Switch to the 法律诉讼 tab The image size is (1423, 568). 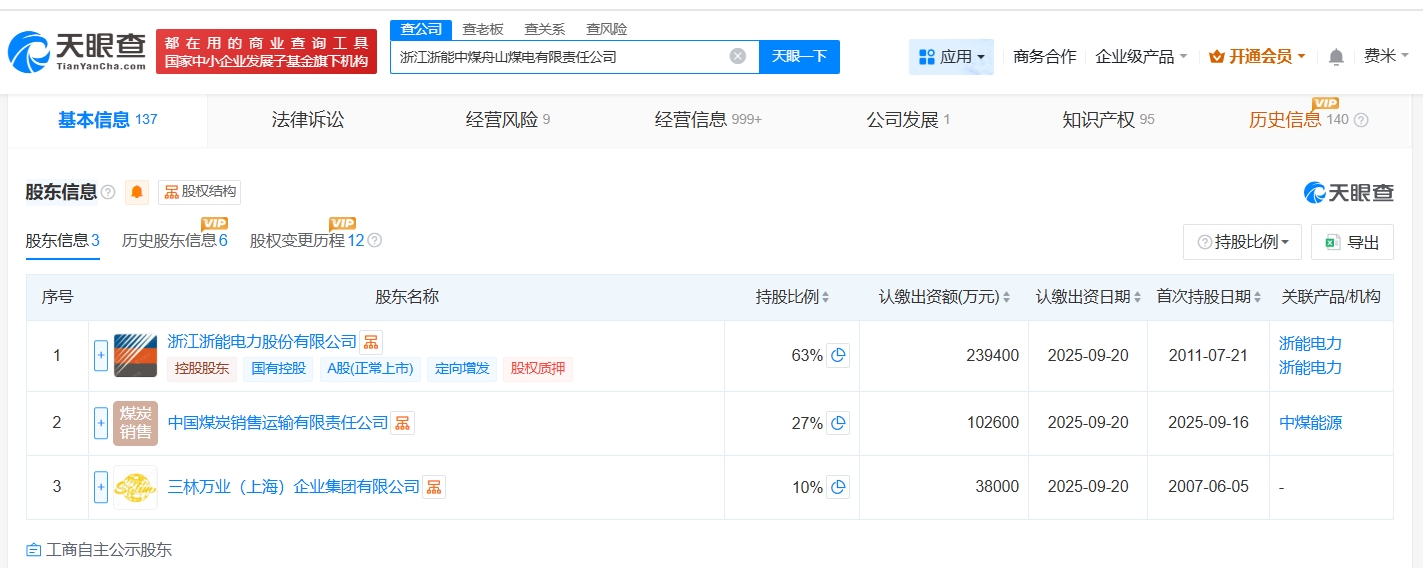(x=308, y=120)
